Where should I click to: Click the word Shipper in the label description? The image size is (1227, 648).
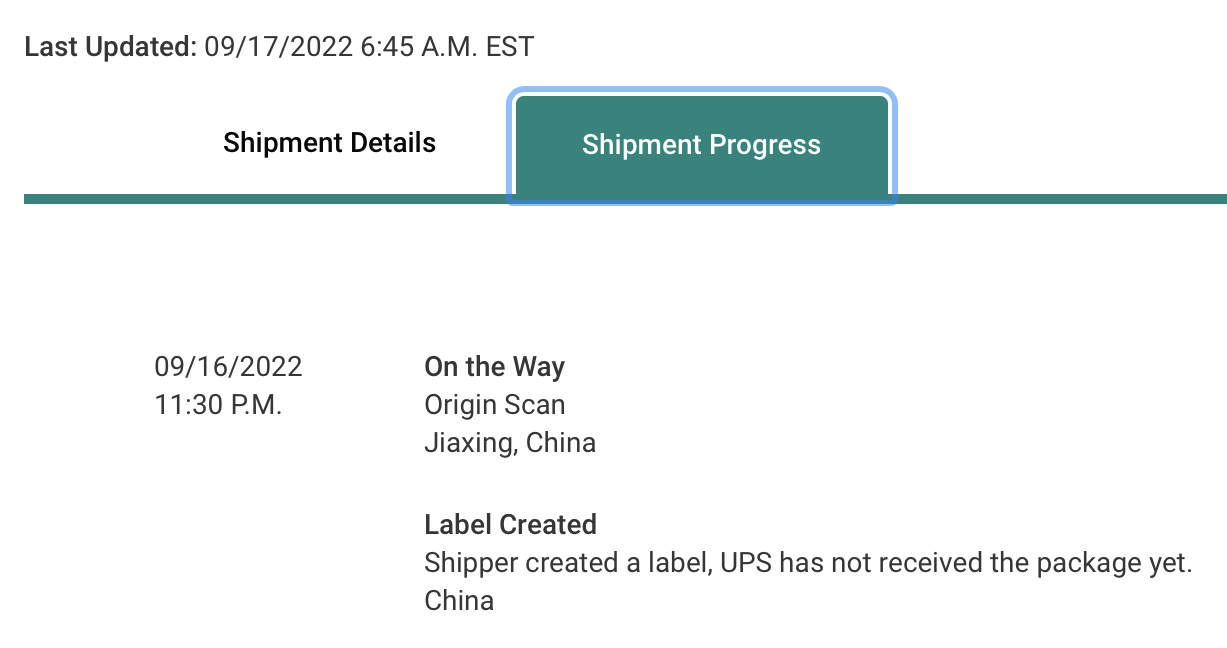465,563
